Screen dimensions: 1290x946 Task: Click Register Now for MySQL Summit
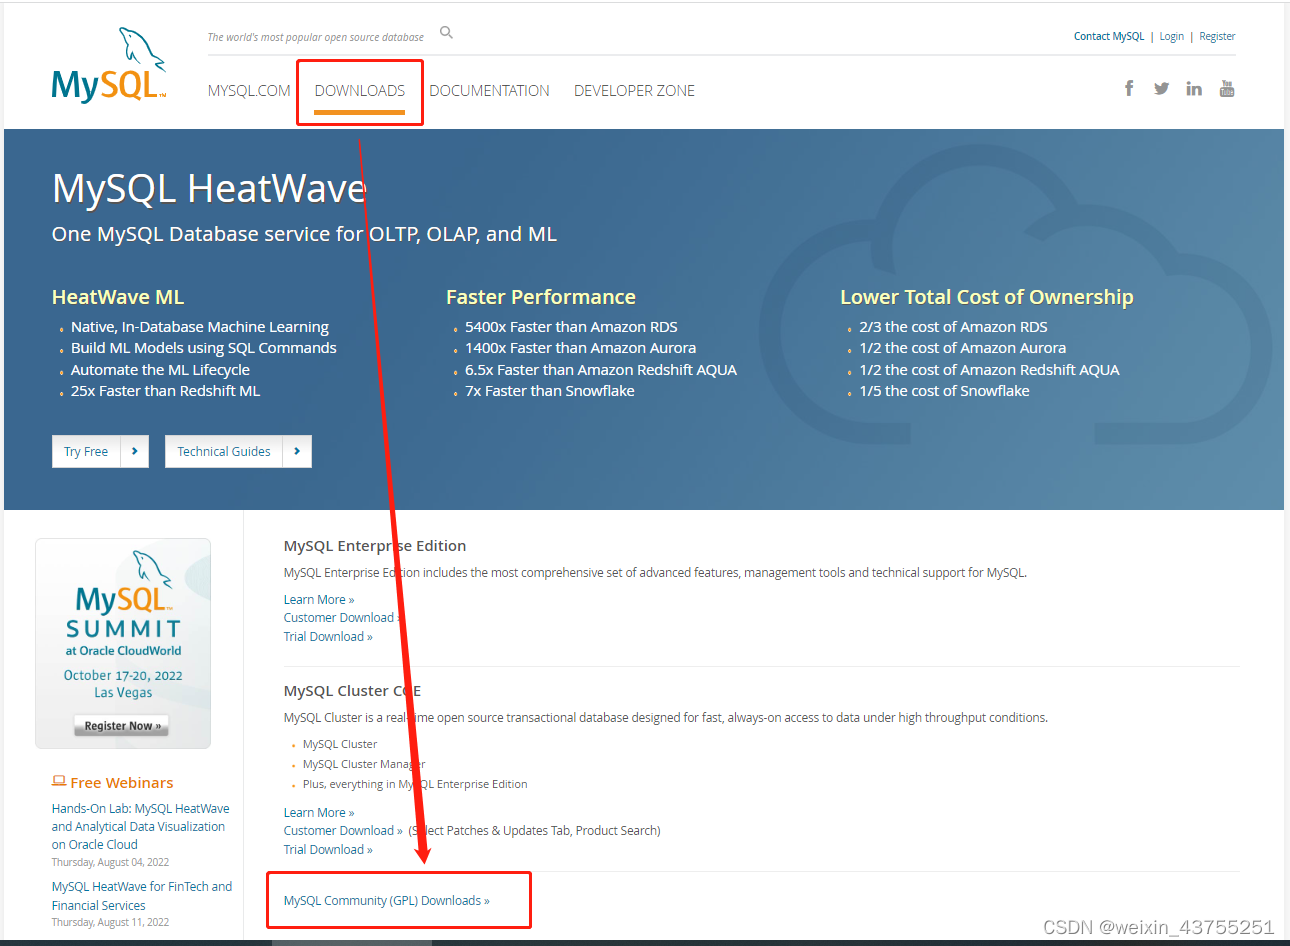click(122, 726)
